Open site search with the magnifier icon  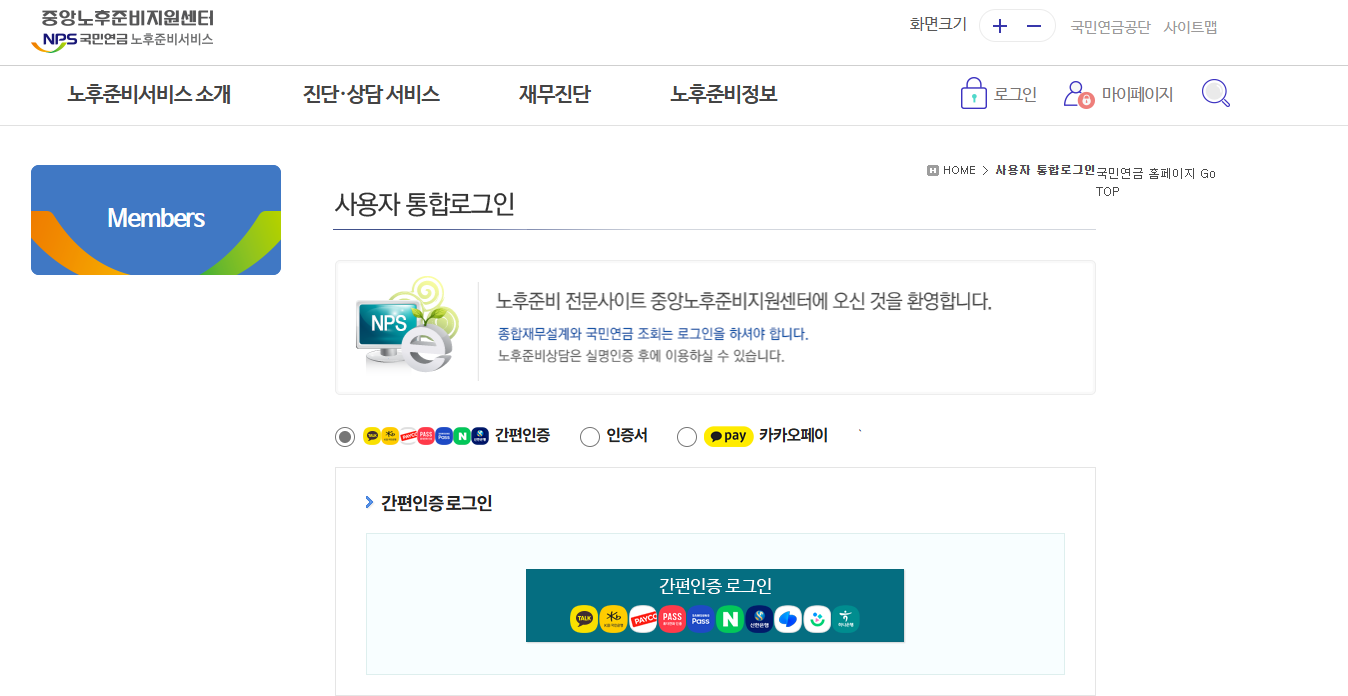click(1215, 92)
